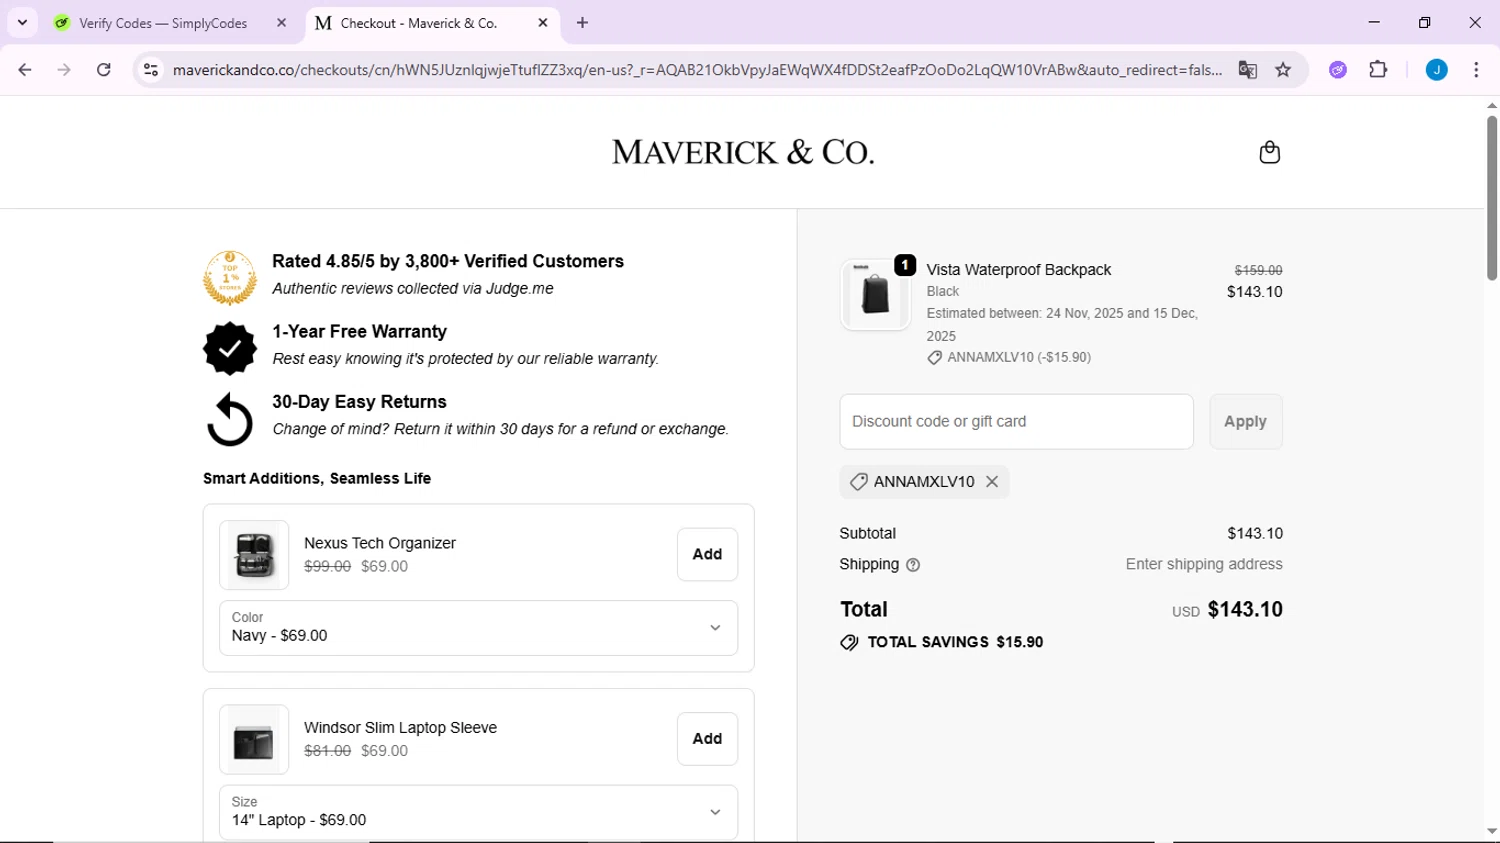Open the Extensions puzzle icon

click(1378, 70)
